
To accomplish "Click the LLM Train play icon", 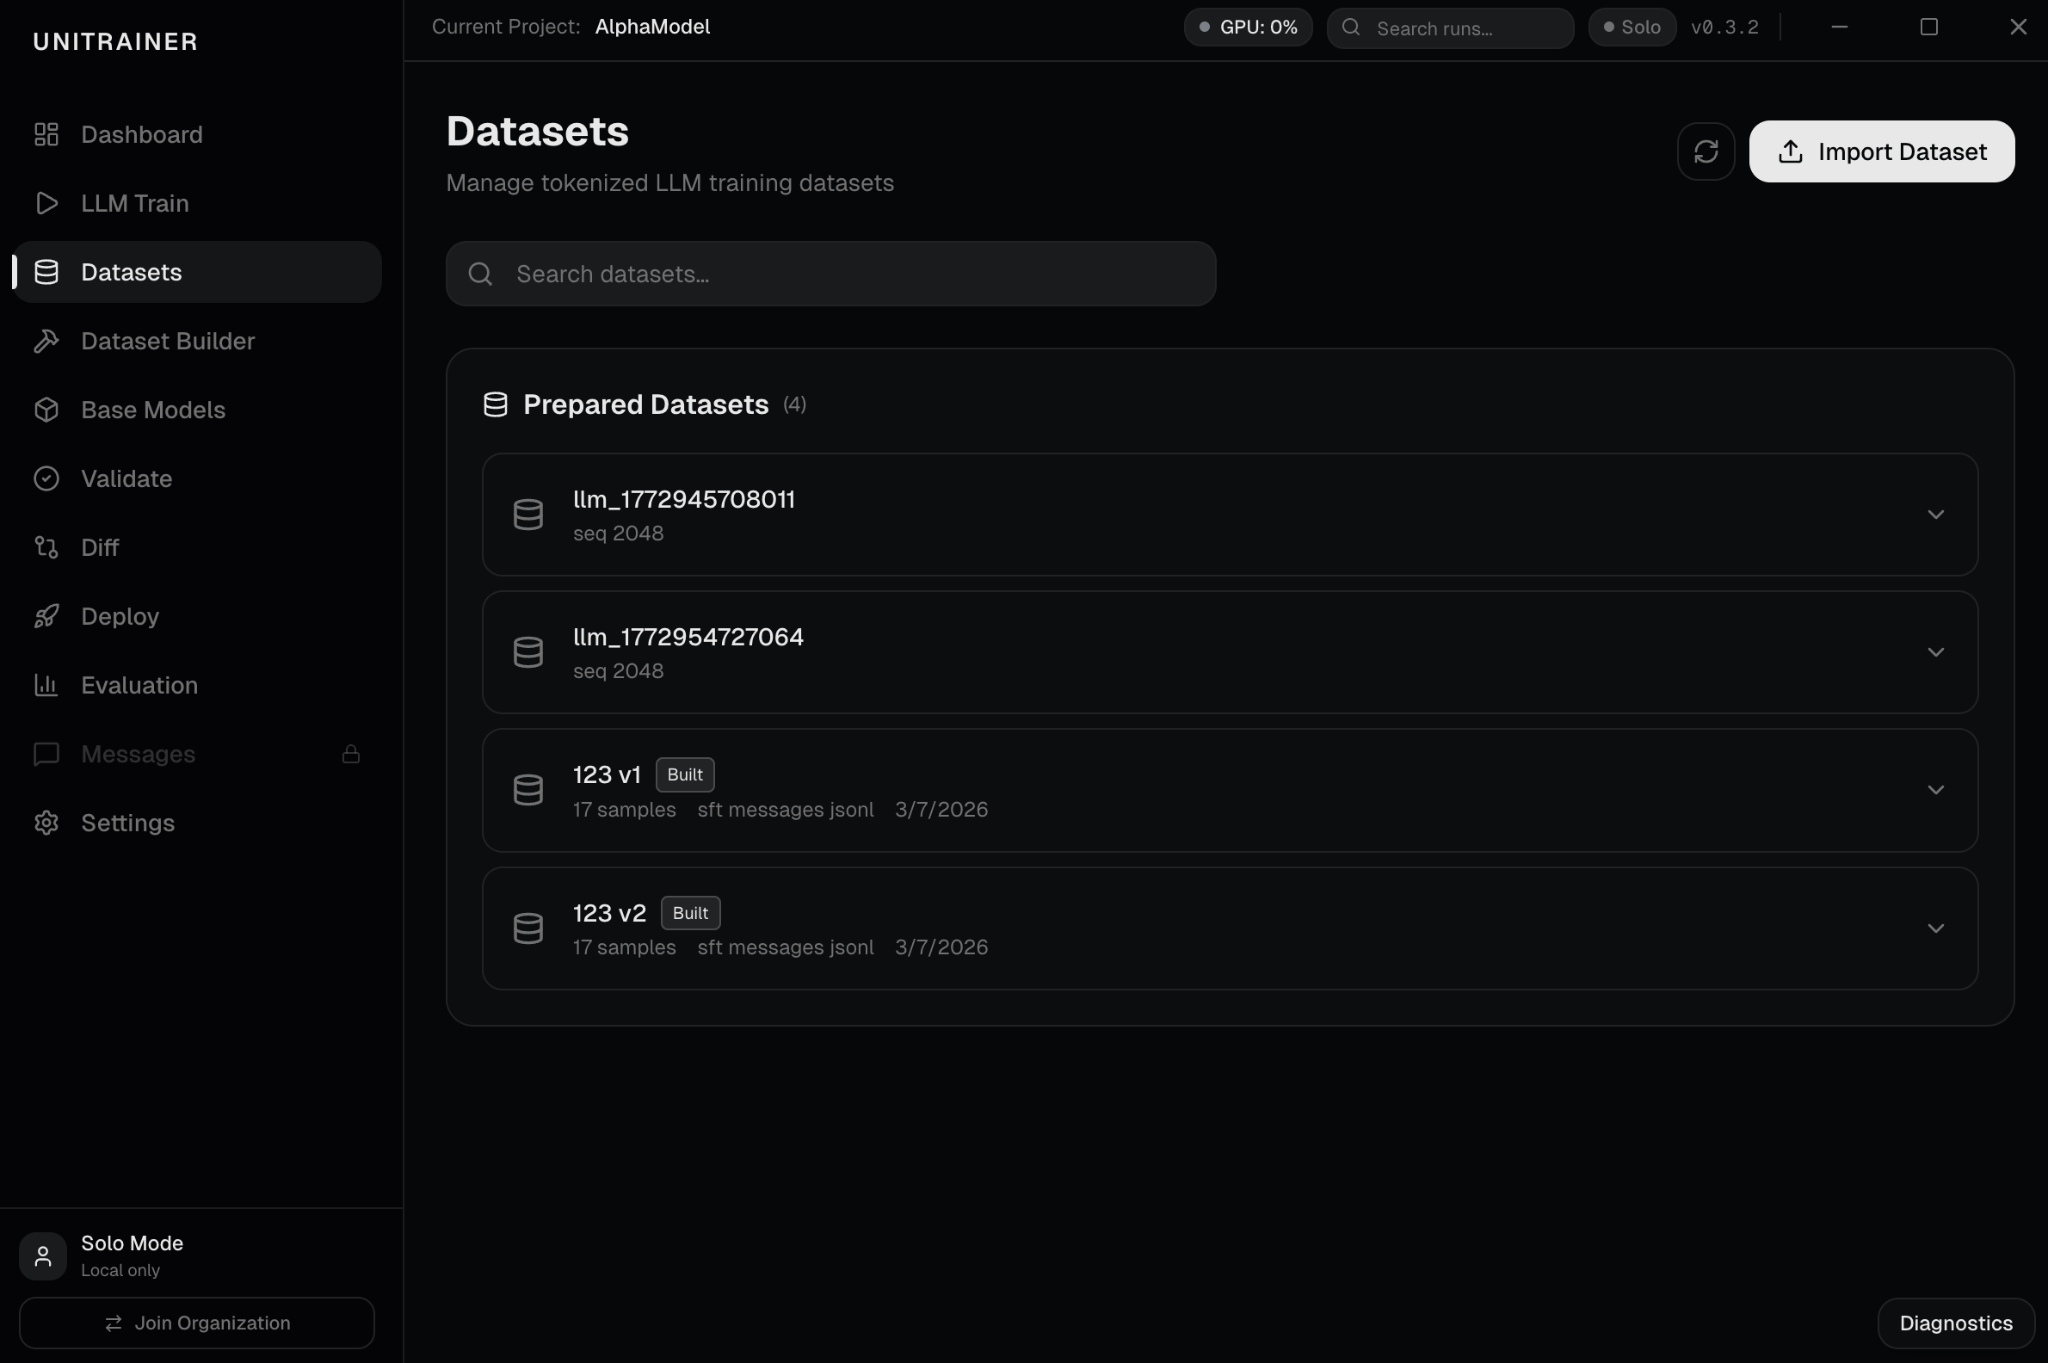I will point(46,204).
